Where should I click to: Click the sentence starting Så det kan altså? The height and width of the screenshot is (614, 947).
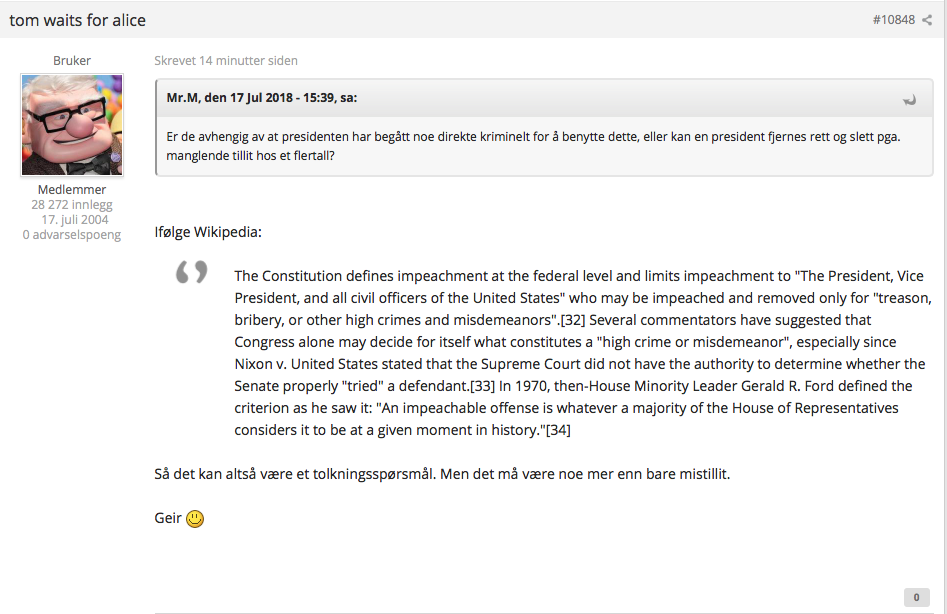pyautogui.click(x=442, y=474)
